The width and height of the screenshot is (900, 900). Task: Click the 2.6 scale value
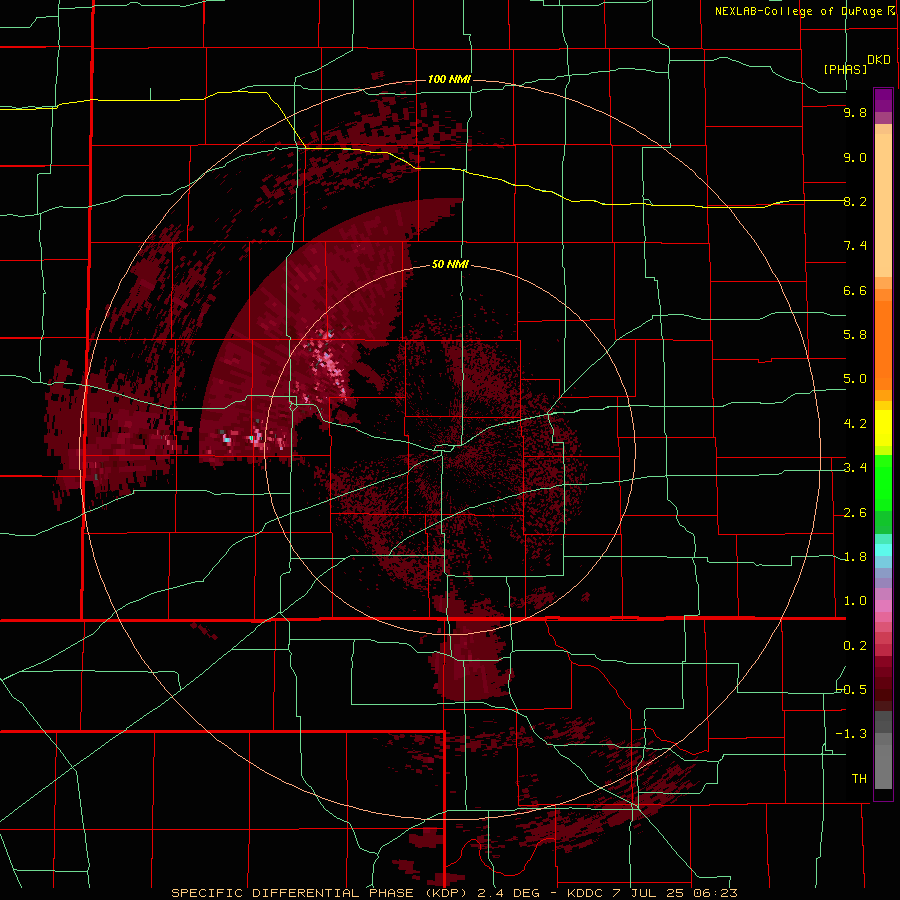point(855,513)
